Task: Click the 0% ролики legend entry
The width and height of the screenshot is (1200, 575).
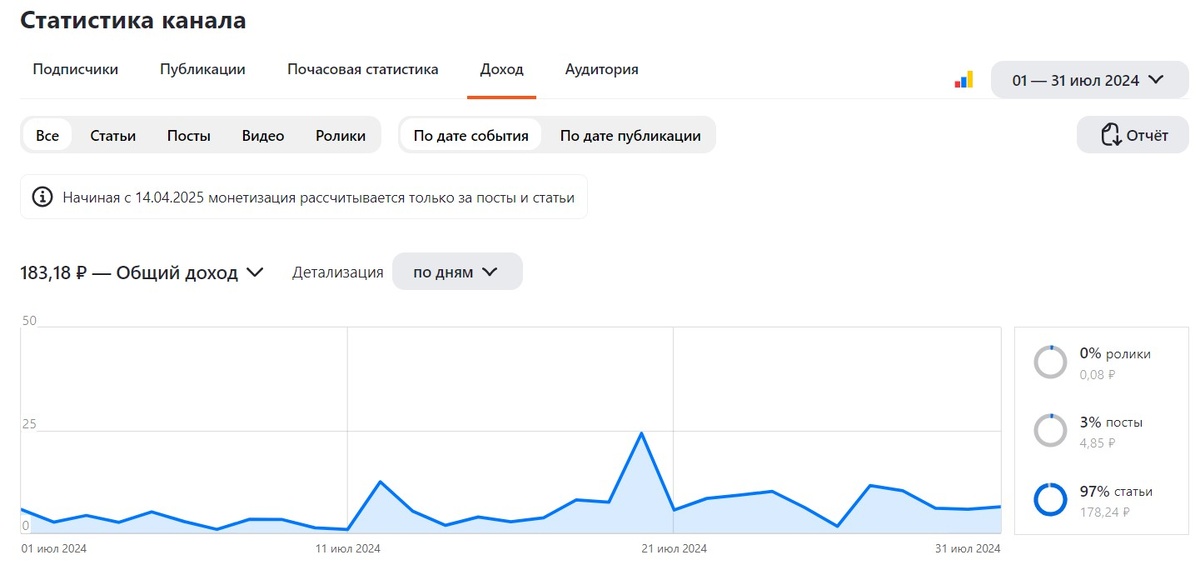Action: point(1115,353)
